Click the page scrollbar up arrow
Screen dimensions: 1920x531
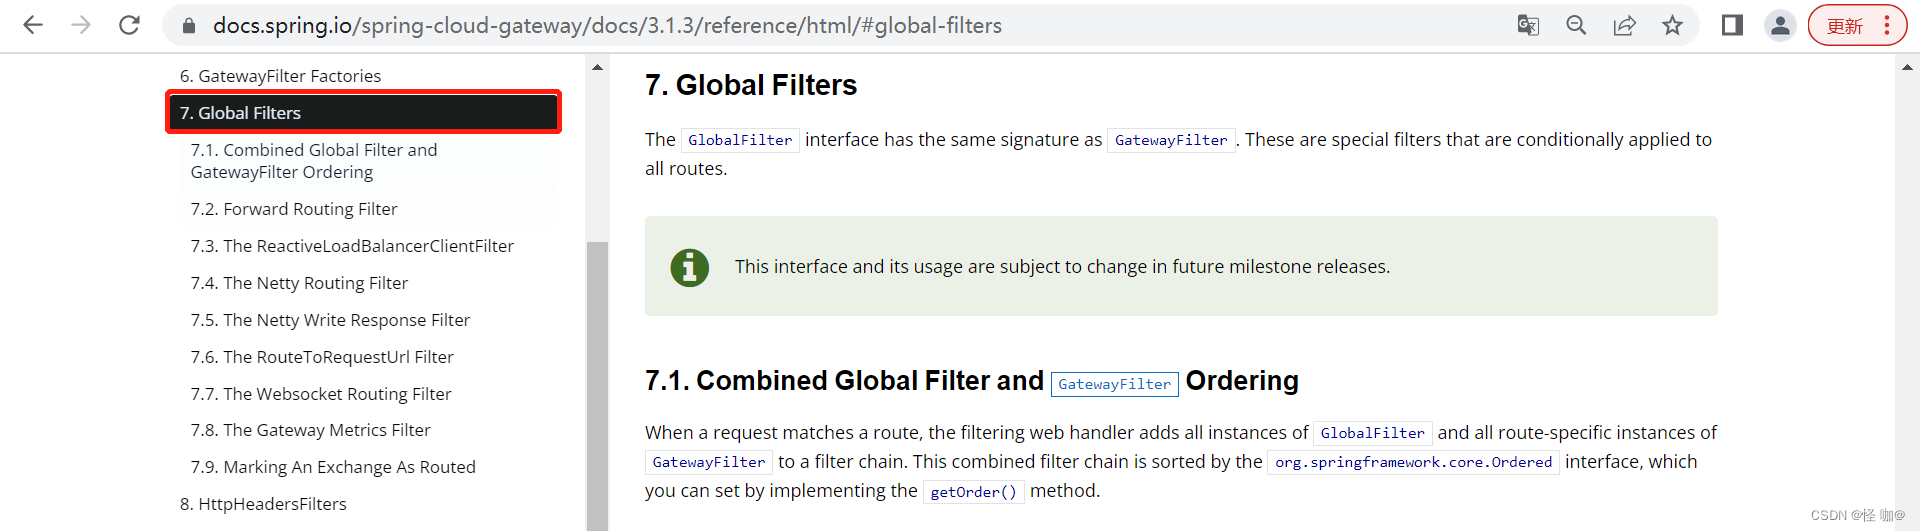tap(1906, 68)
